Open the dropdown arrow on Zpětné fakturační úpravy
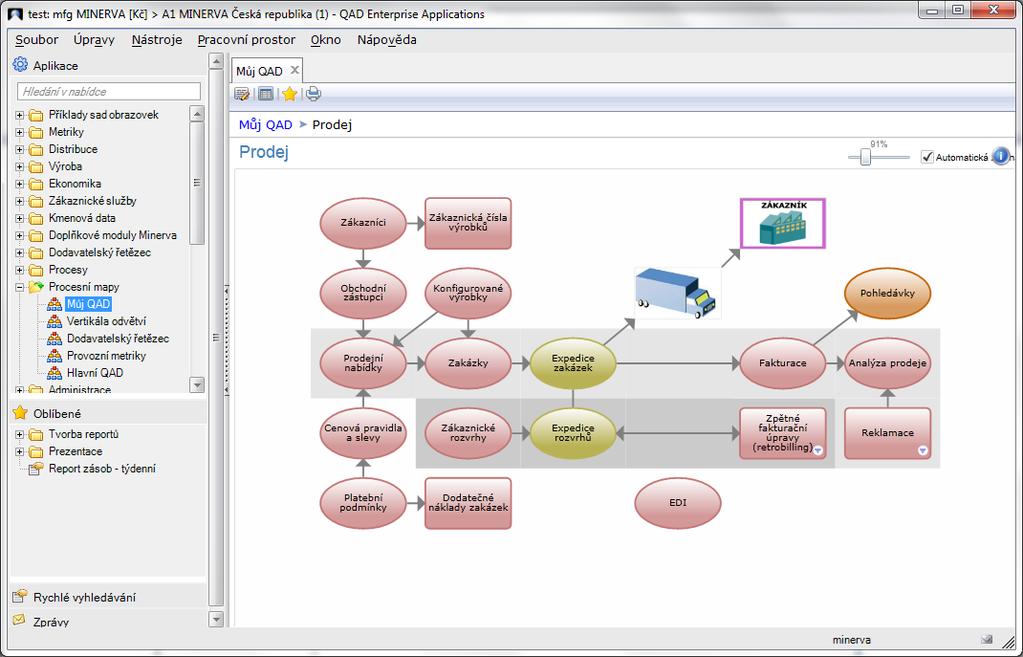The width and height of the screenshot is (1023, 657). (x=817, y=450)
